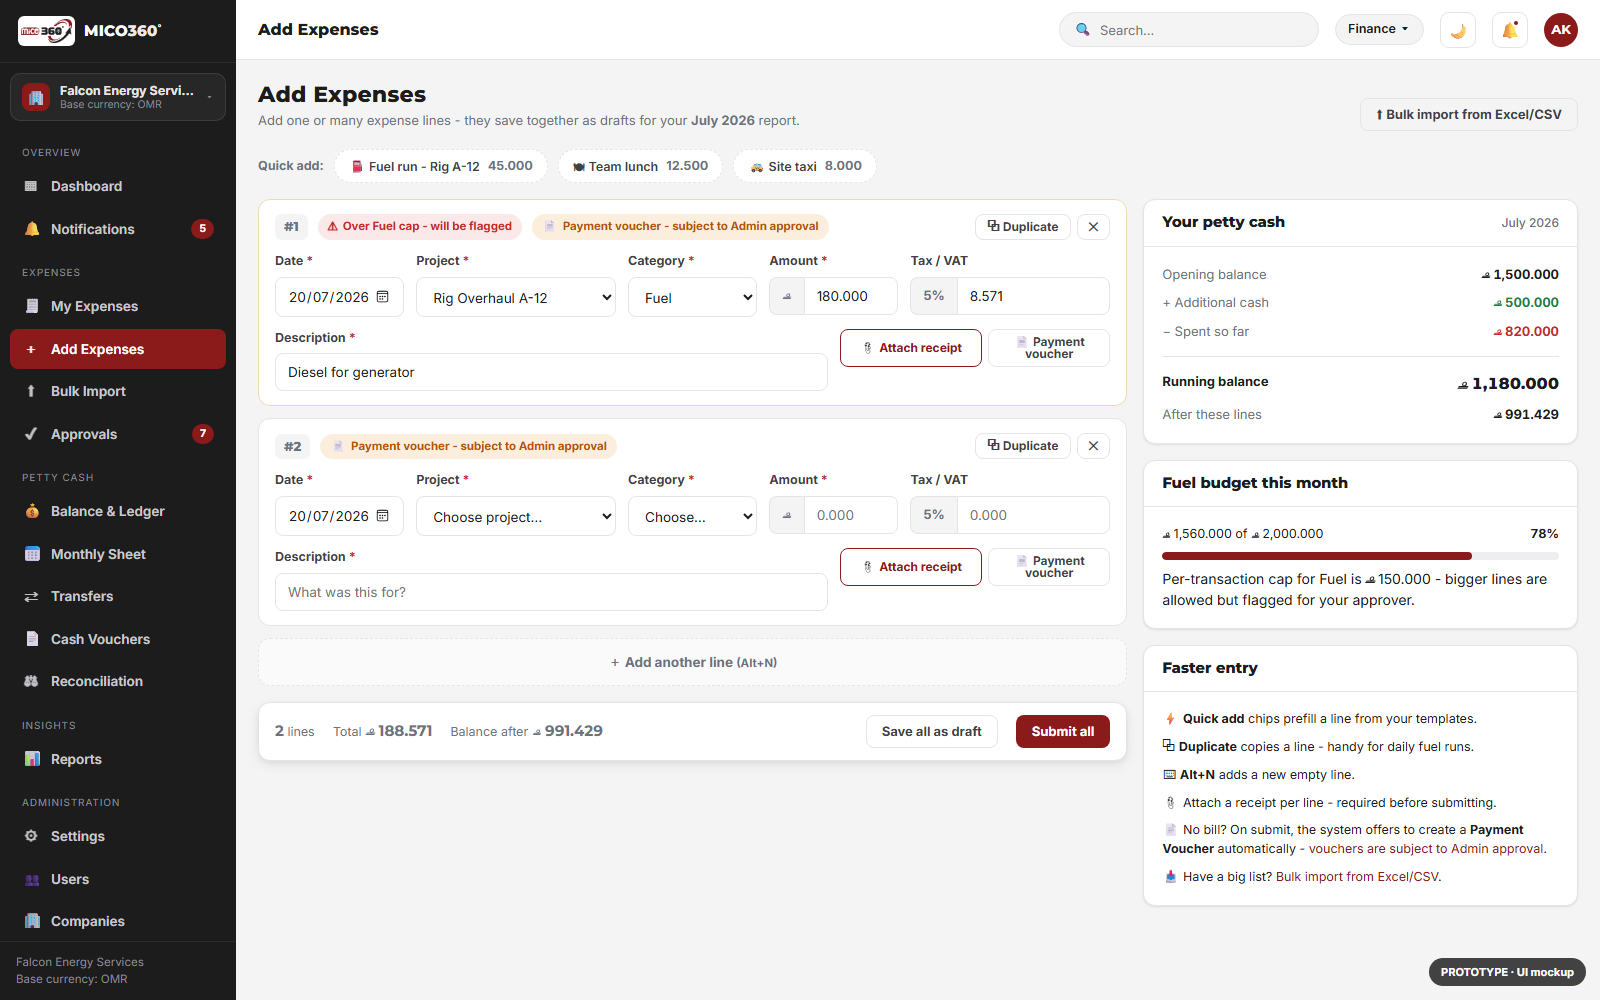The width and height of the screenshot is (1600, 1000).
Task: Attach receipt for line #1
Action: [x=911, y=348]
